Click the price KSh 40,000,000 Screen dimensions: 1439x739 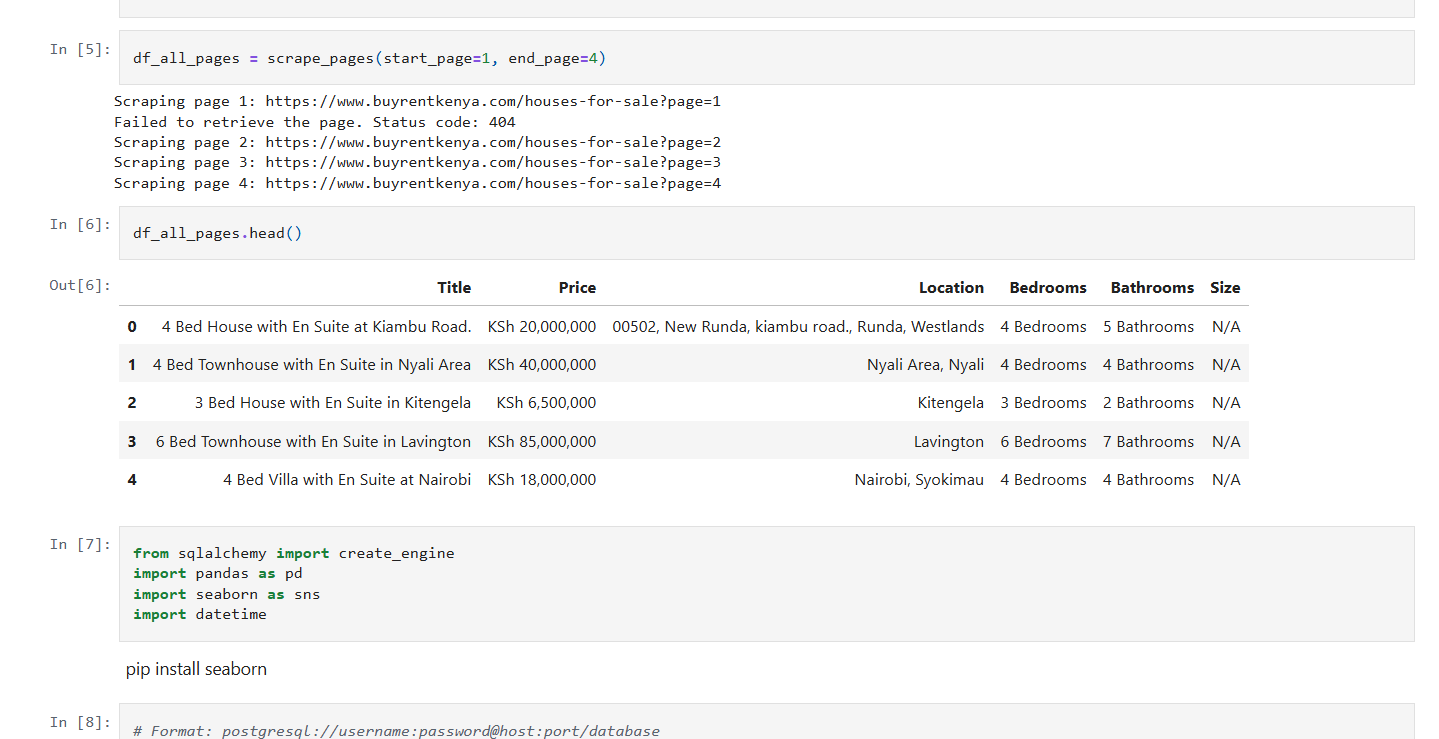(542, 365)
